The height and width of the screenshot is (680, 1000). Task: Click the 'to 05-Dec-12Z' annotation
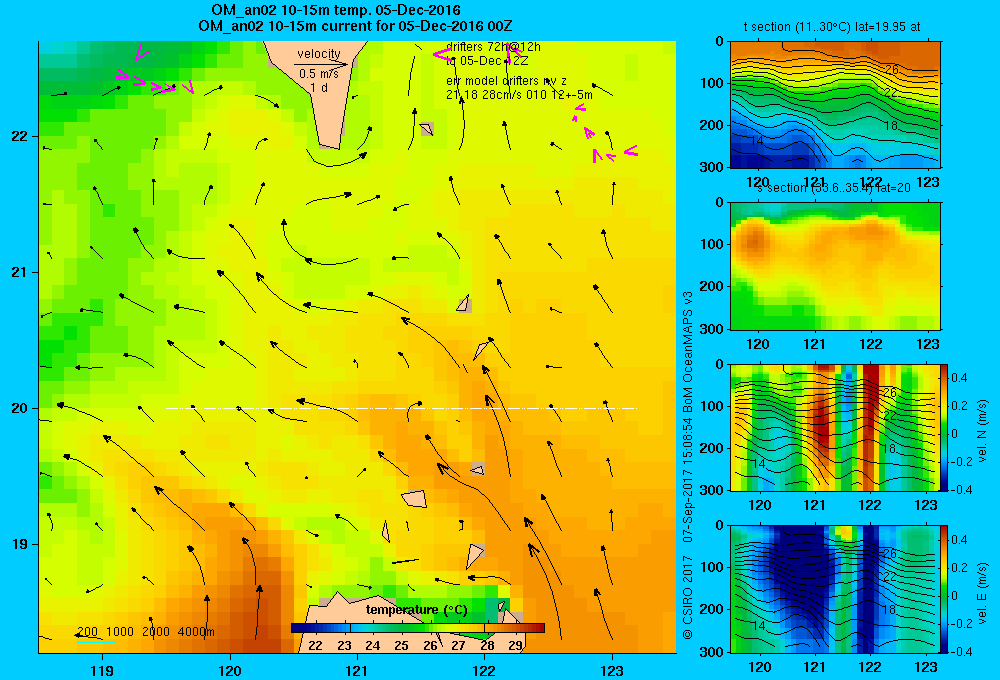pyautogui.click(x=487, y=61)
